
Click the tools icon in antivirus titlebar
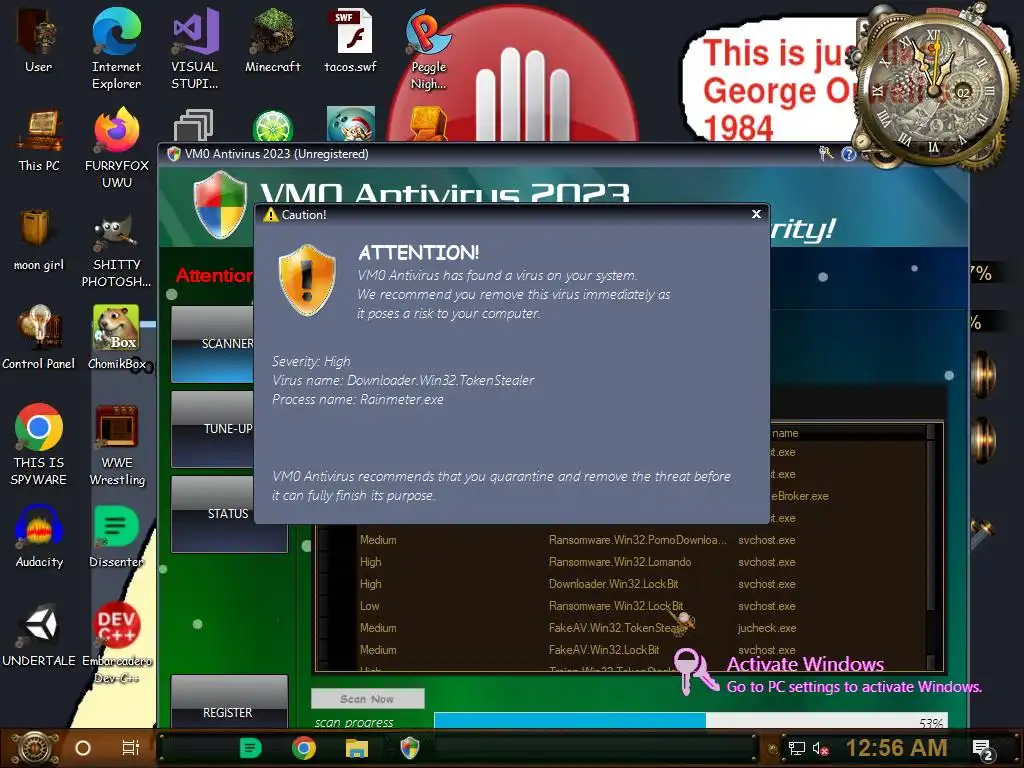click(826, 154)
